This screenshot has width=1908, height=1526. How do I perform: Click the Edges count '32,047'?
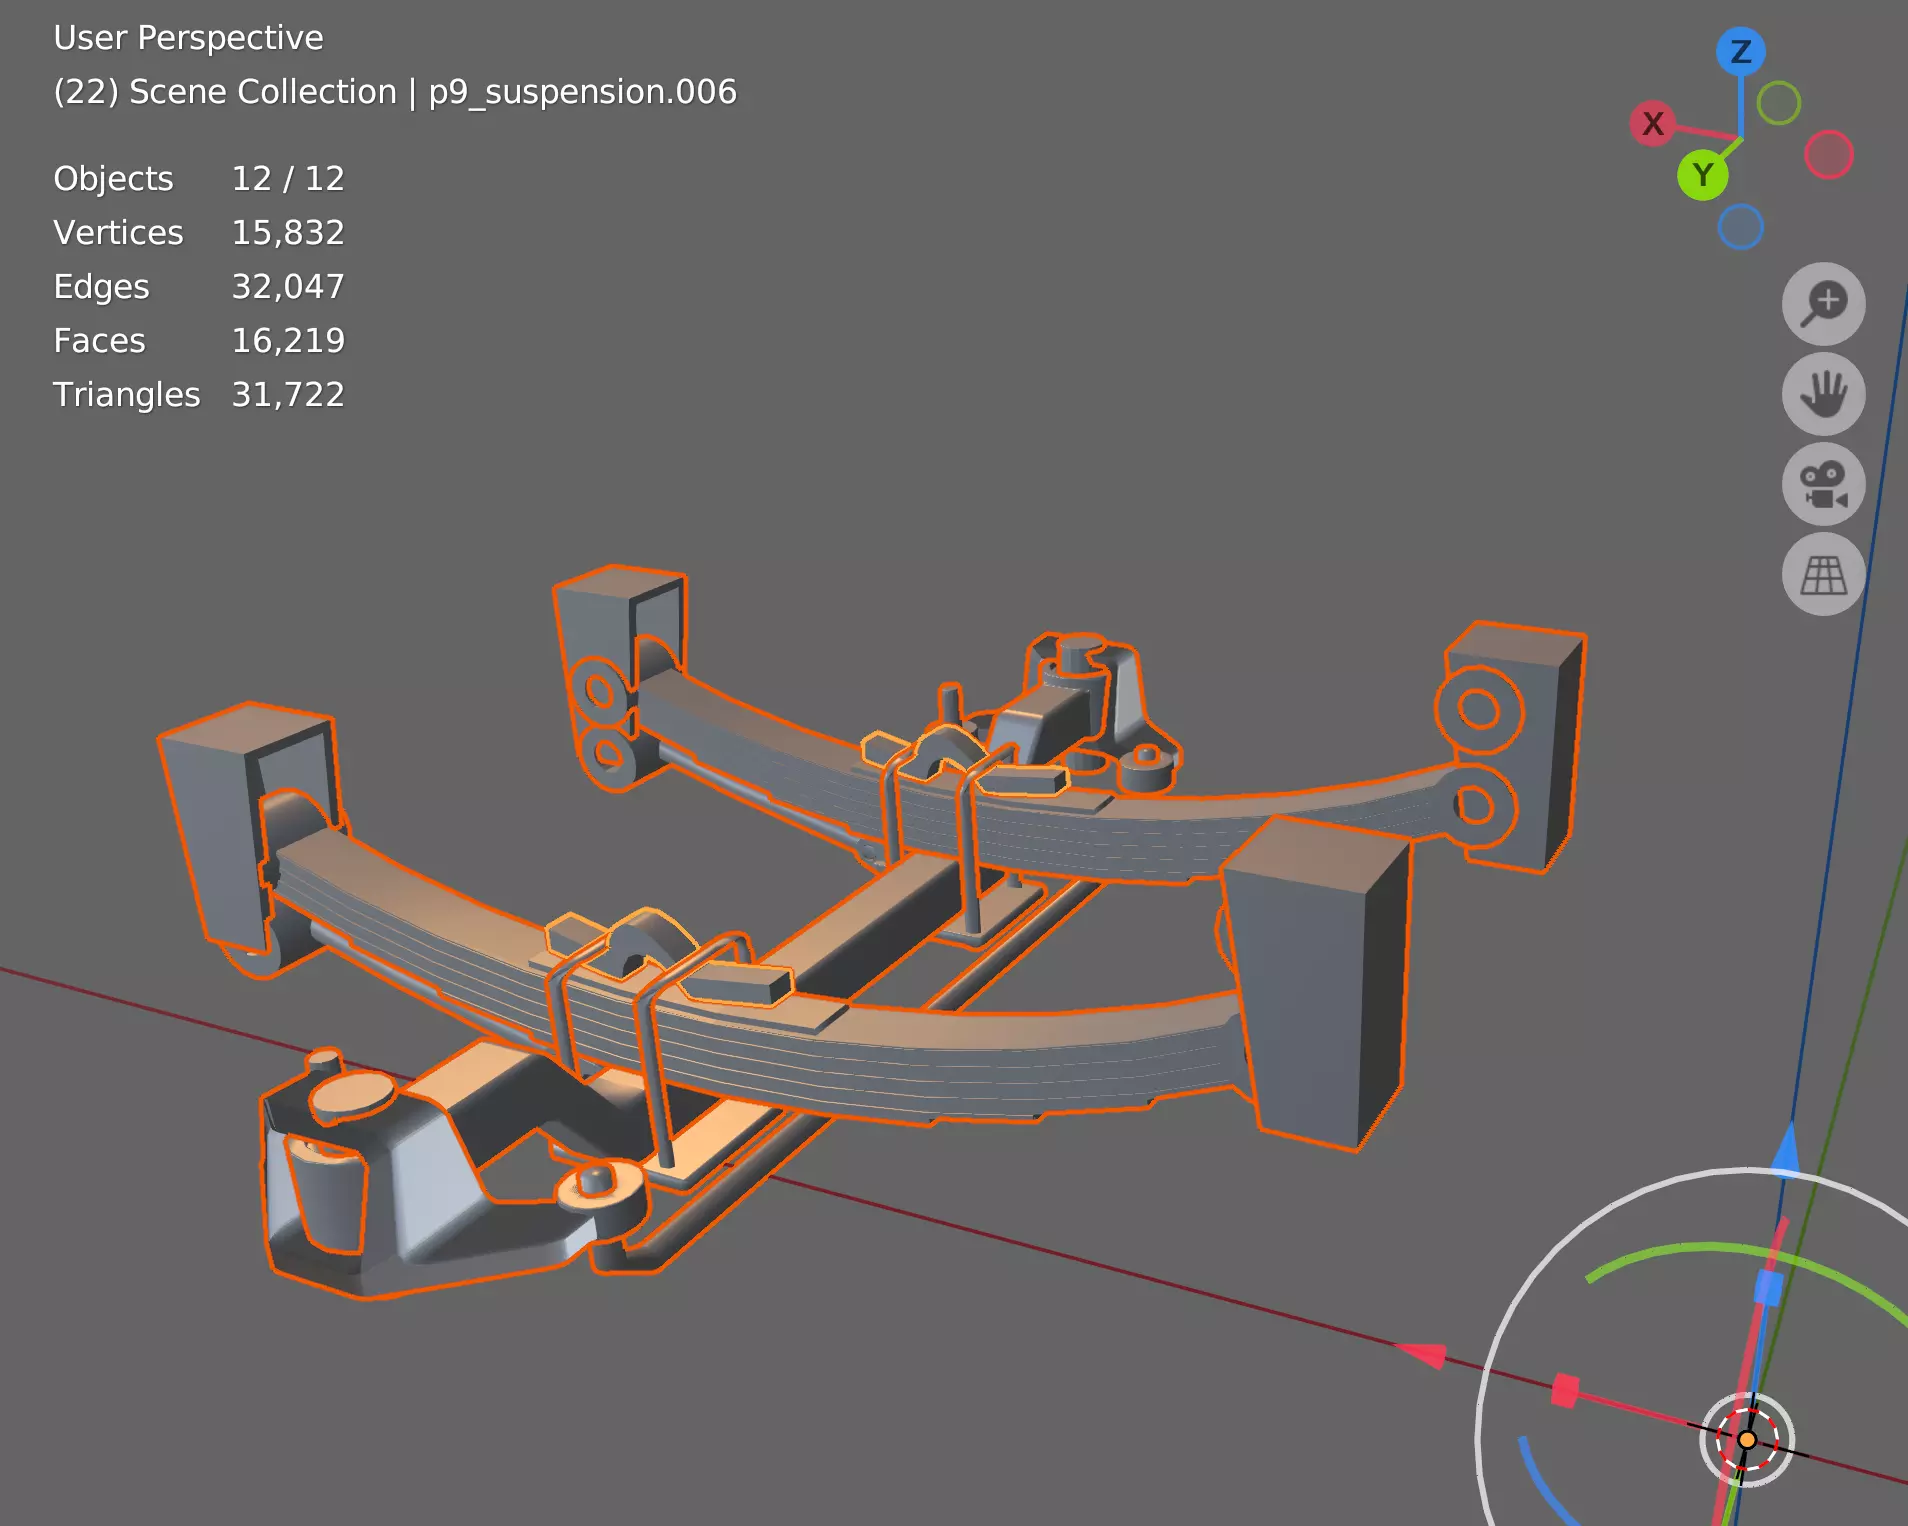(x=288, y=286)
